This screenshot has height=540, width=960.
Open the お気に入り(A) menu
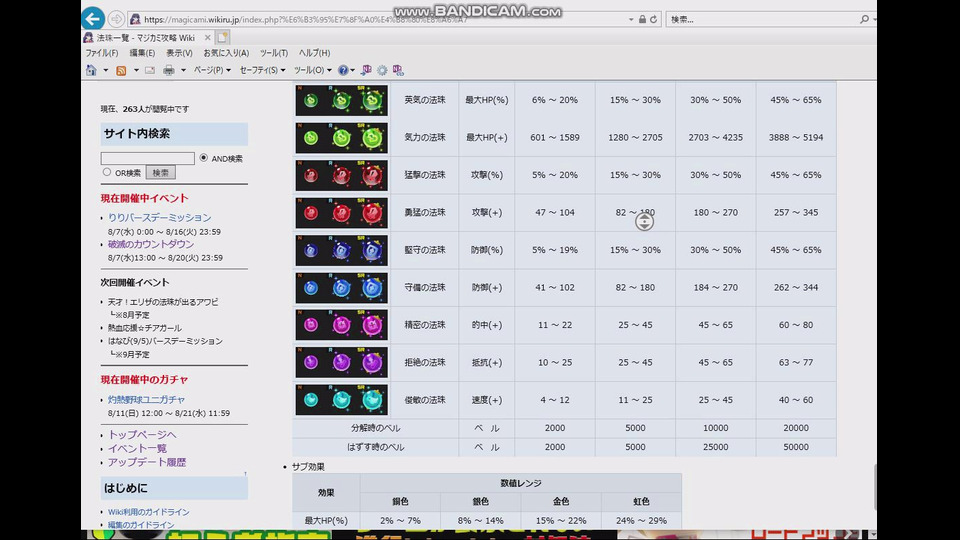tap(227, 53)
